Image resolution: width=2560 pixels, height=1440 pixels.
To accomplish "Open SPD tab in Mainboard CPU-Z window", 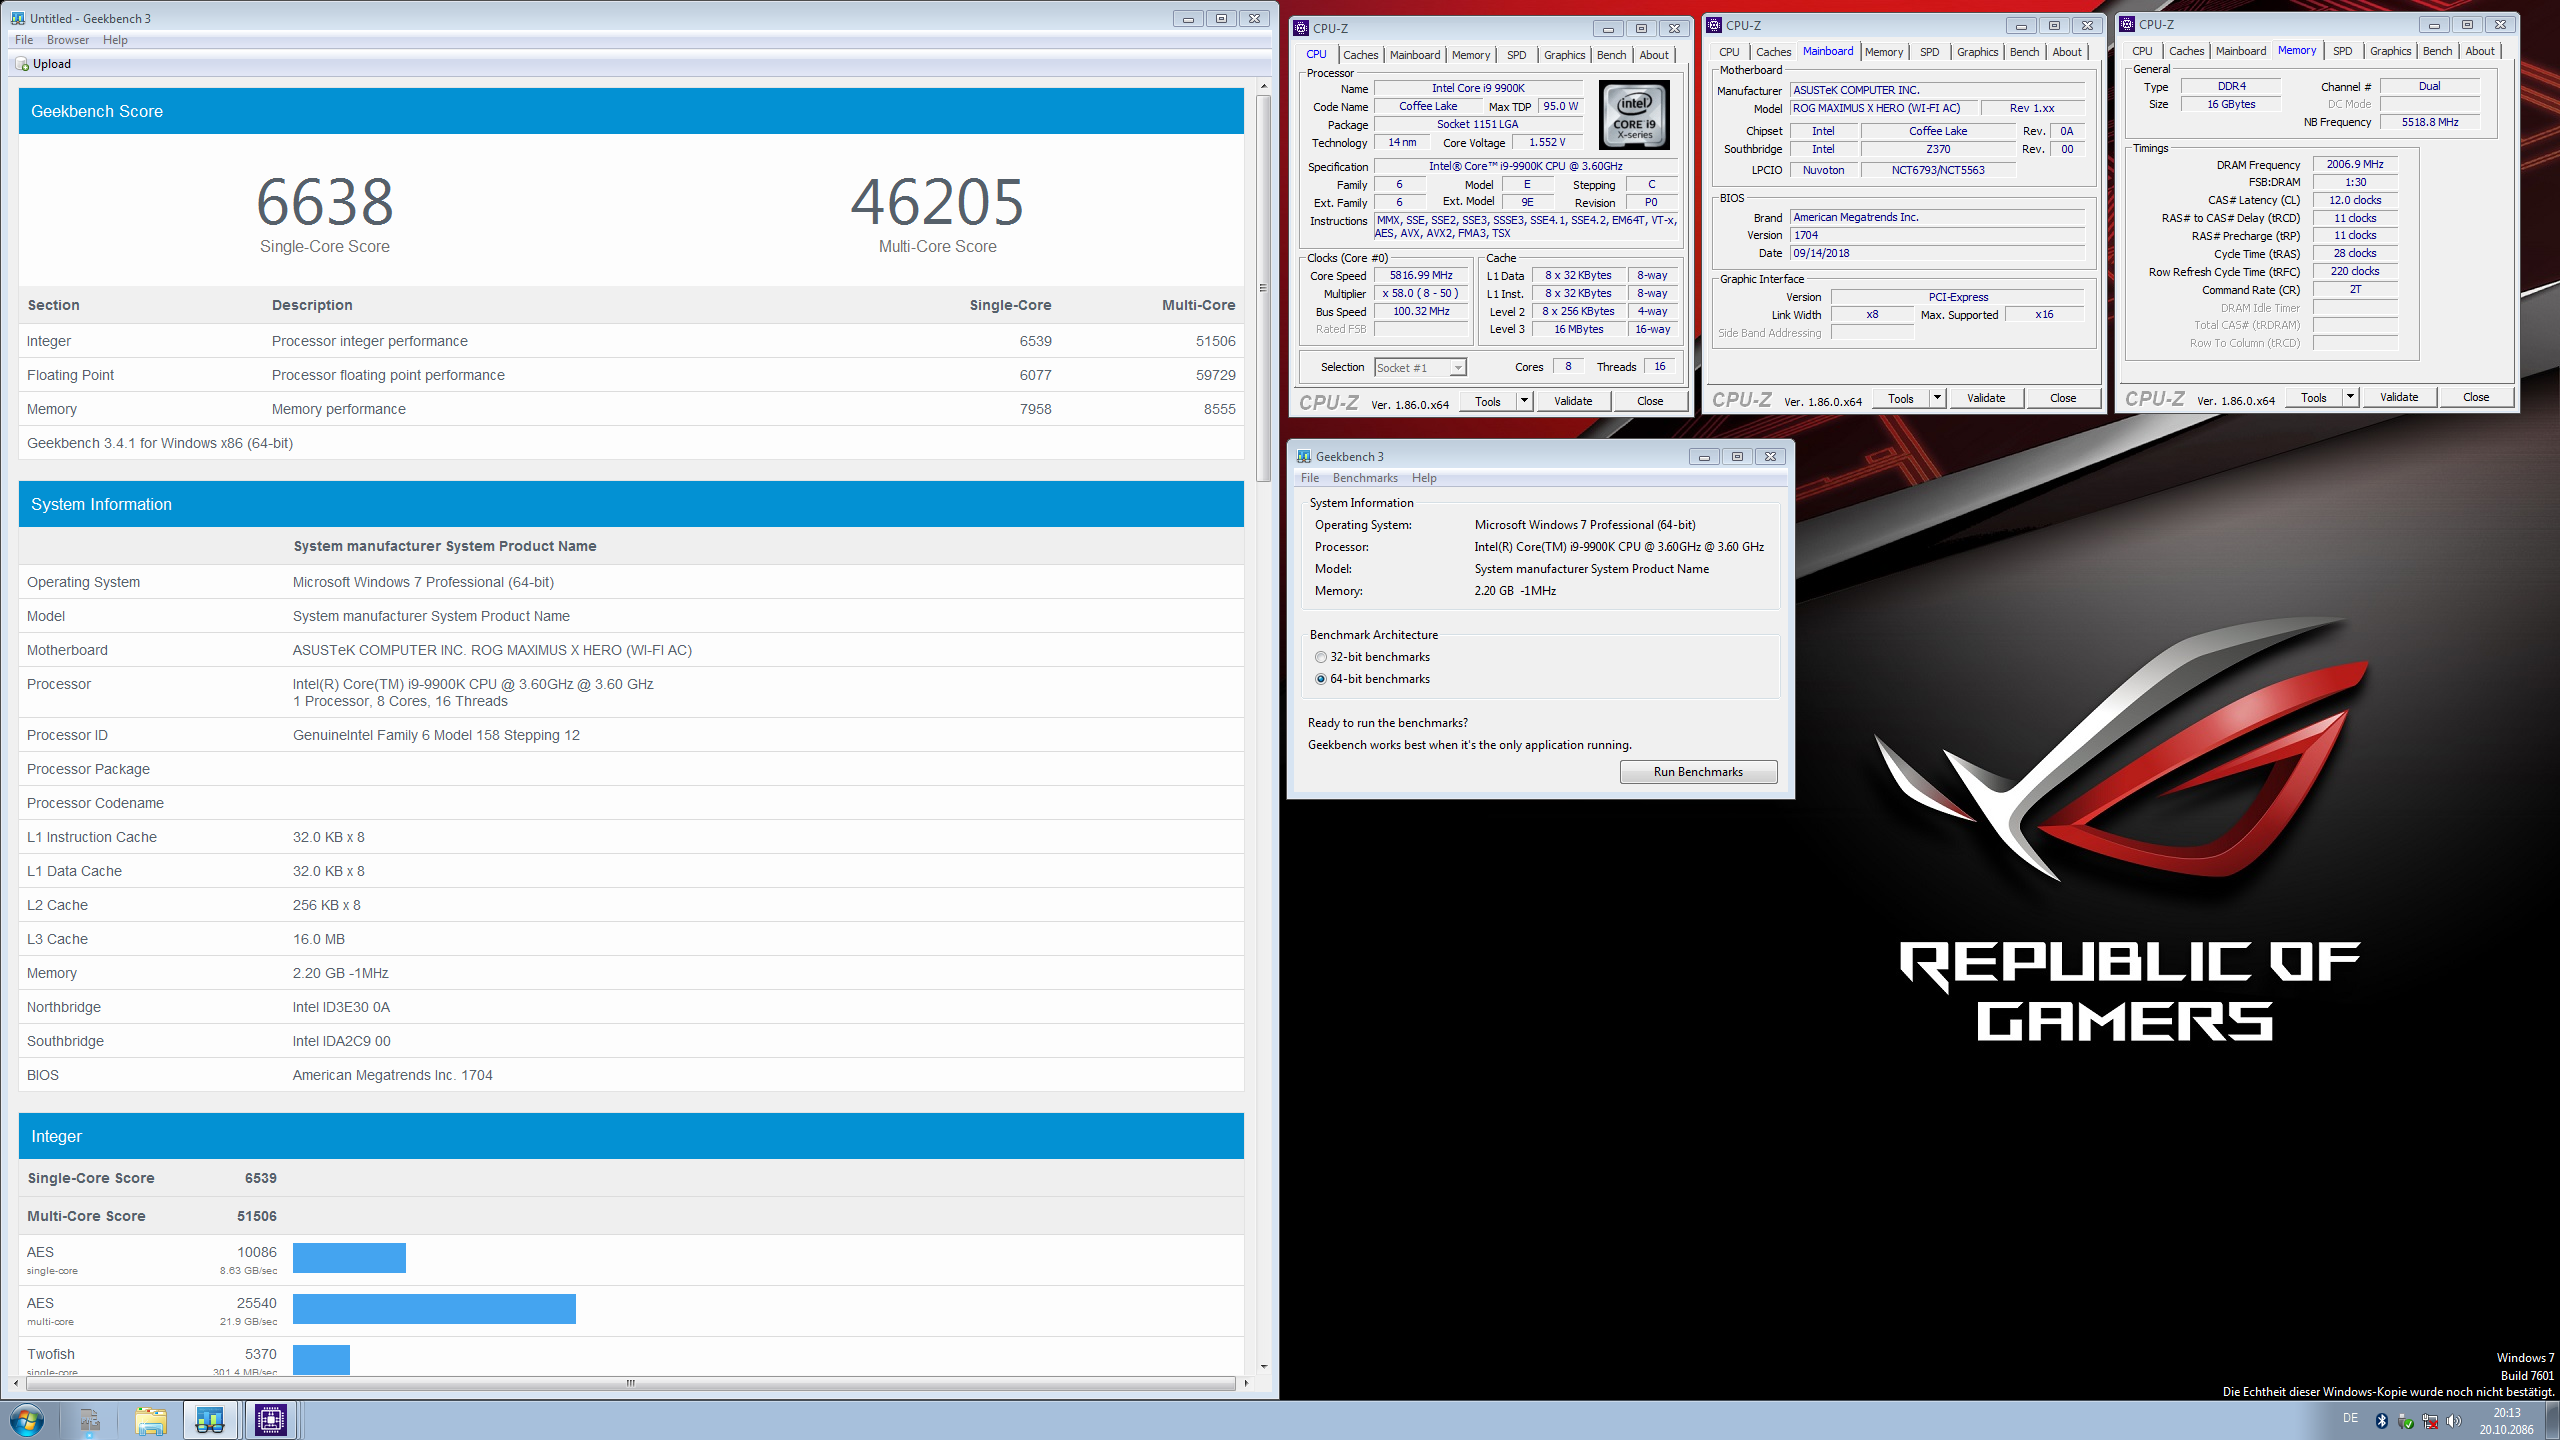I will tap(1929, 52).
